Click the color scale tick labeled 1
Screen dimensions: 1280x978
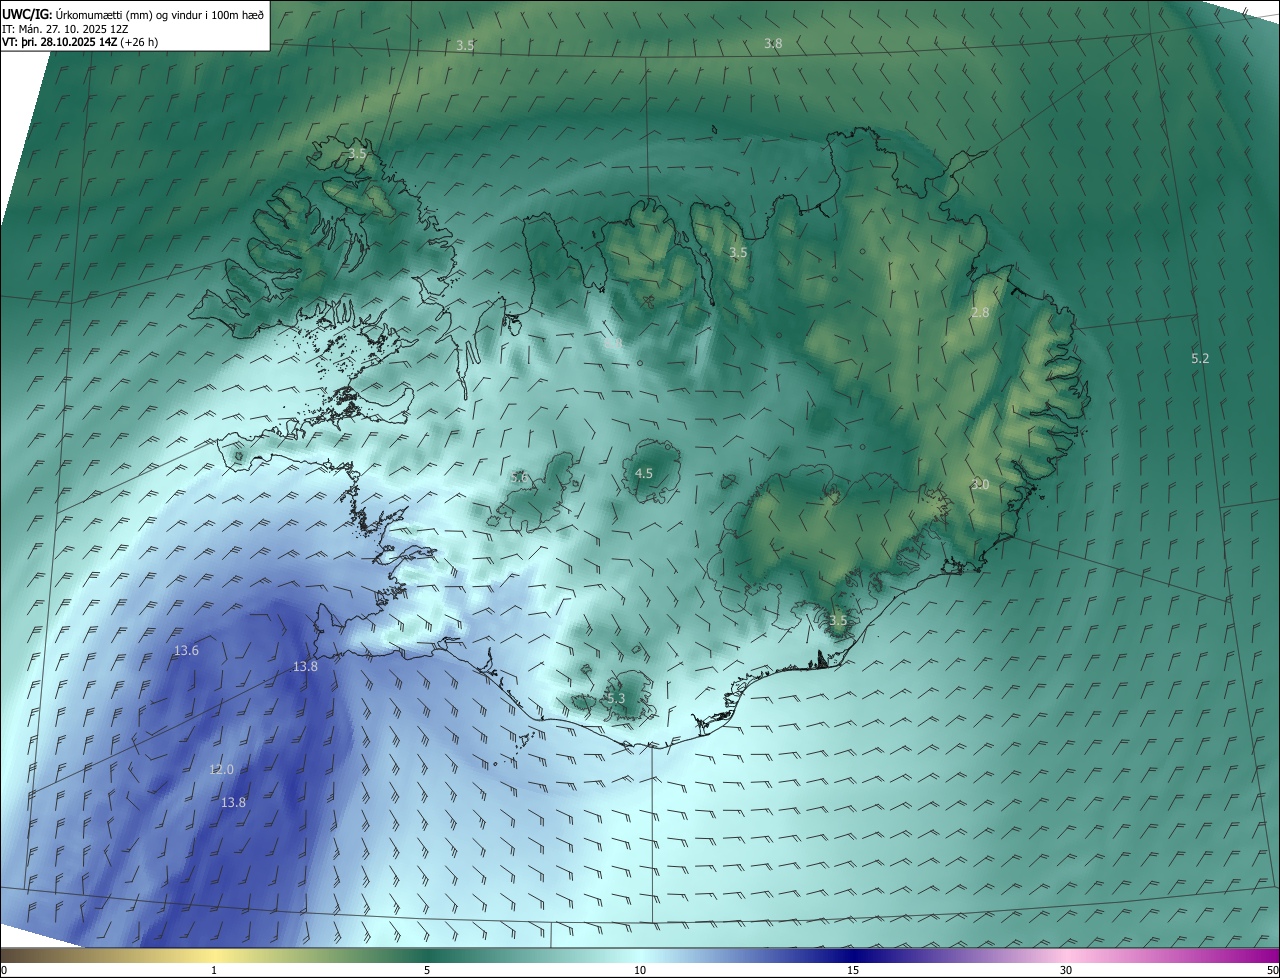[x=214, y=970]
